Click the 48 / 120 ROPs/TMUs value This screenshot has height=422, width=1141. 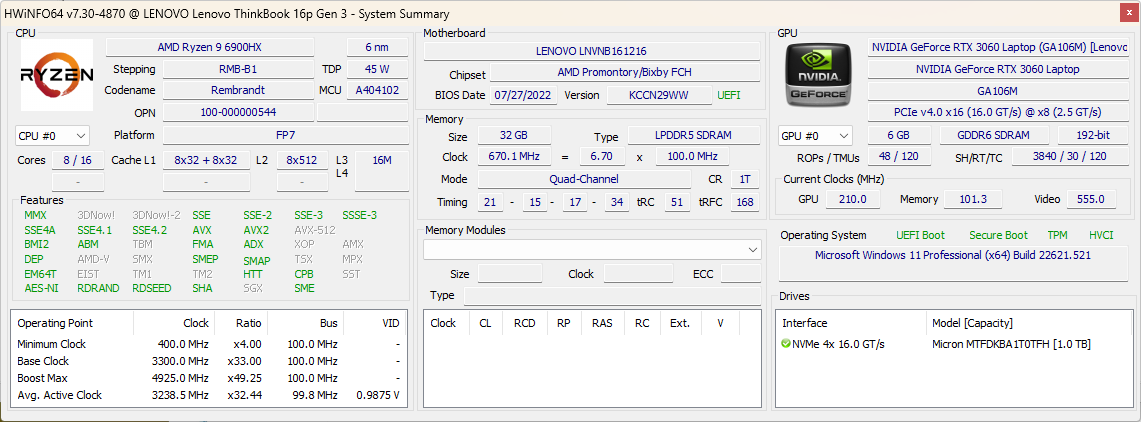click(x=899, y=157)
